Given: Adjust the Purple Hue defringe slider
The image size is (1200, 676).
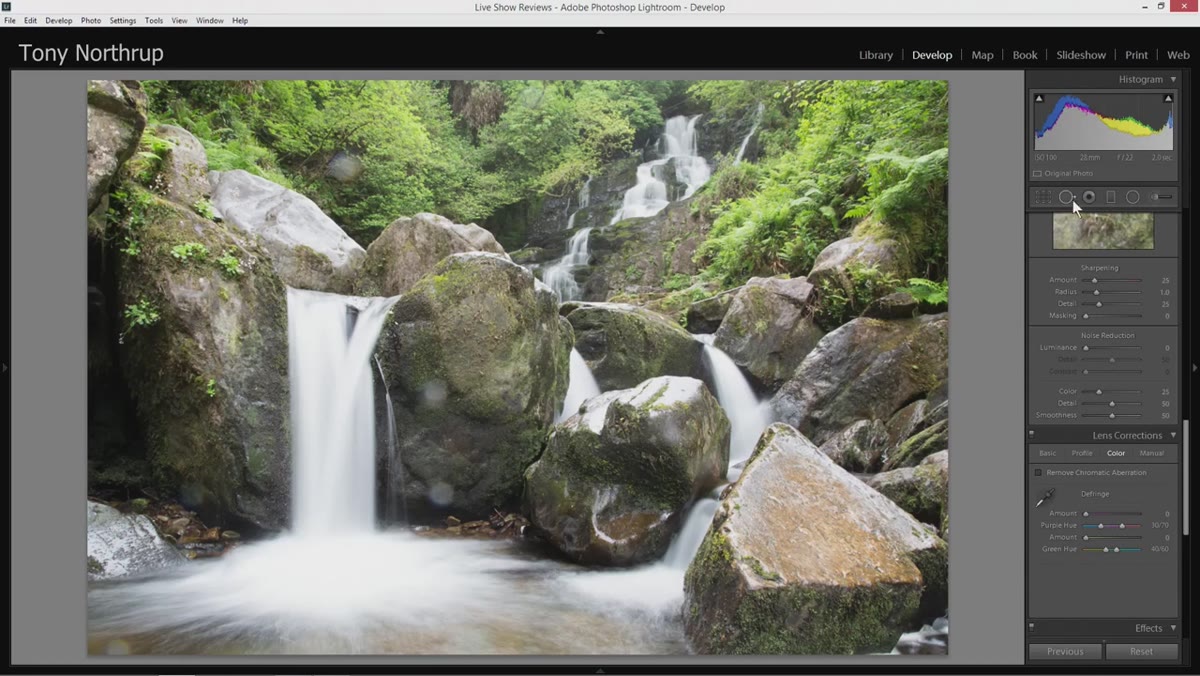Looking at the screenshot, I should [1112, 525].
